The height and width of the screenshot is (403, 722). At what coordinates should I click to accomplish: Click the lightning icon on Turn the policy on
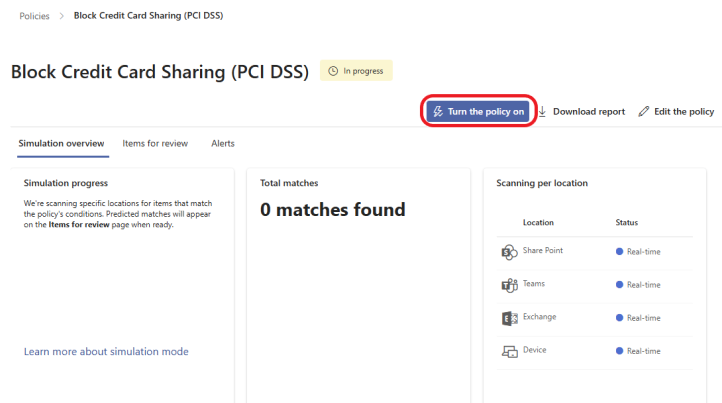[x=438, y=111]
